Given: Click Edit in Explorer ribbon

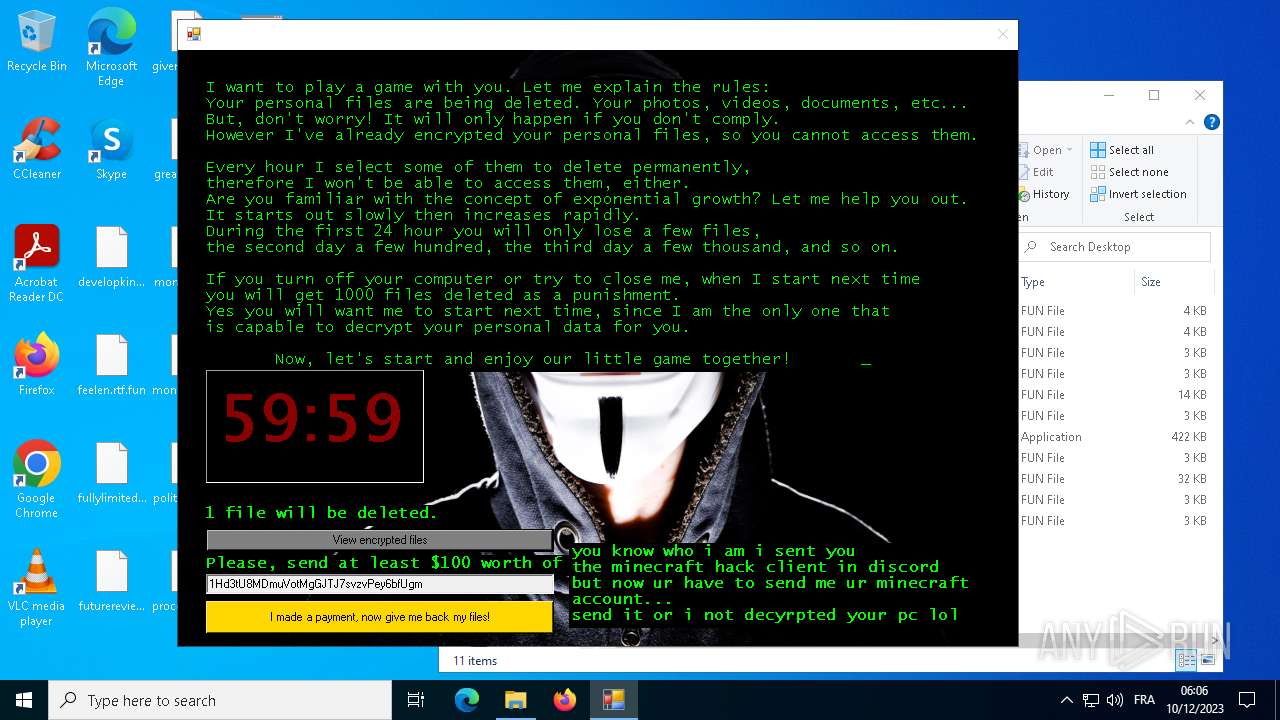Looking at the screenshot, I should tap(1036, 172).
